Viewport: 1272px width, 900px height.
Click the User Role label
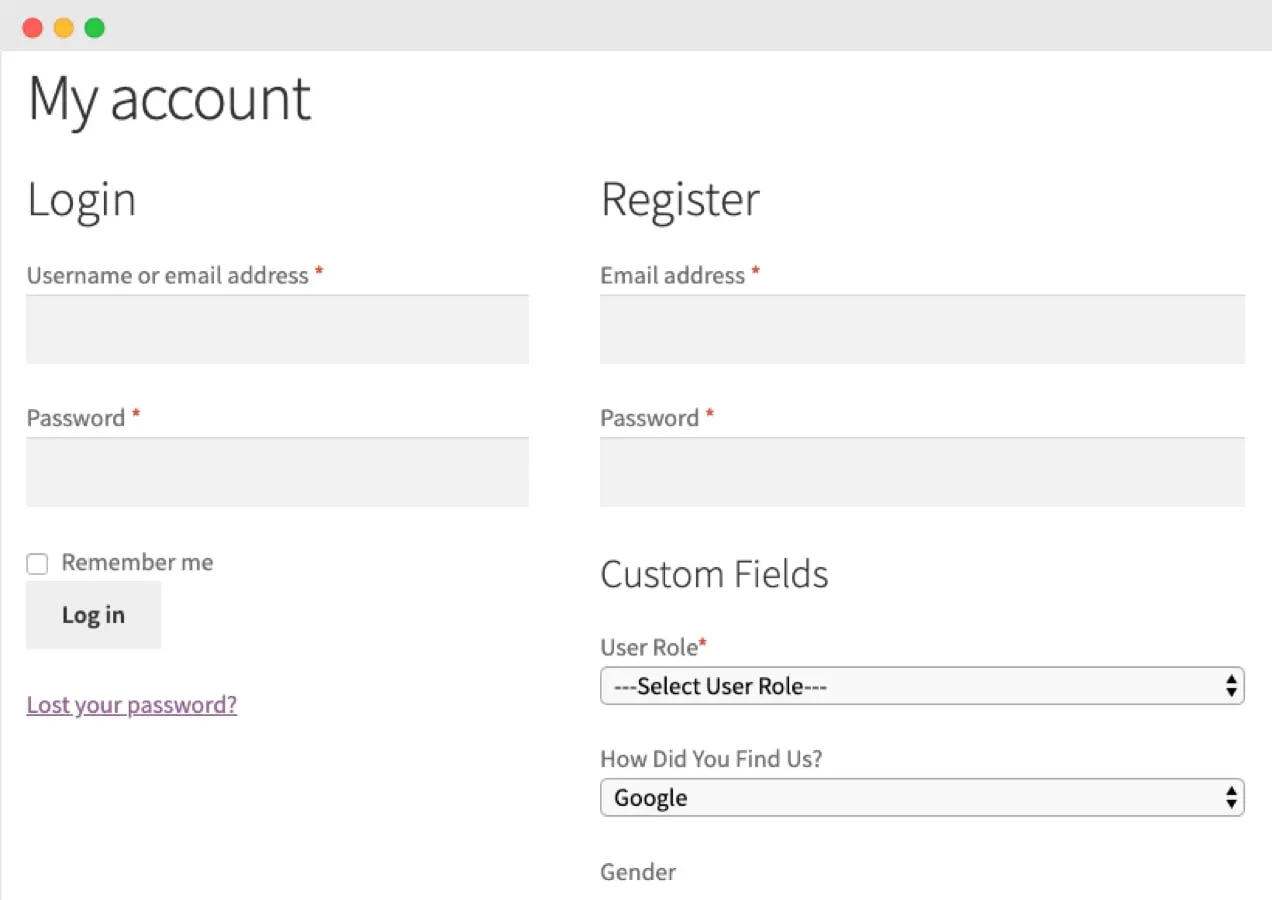pyautogui.click(x=649, y=647)
